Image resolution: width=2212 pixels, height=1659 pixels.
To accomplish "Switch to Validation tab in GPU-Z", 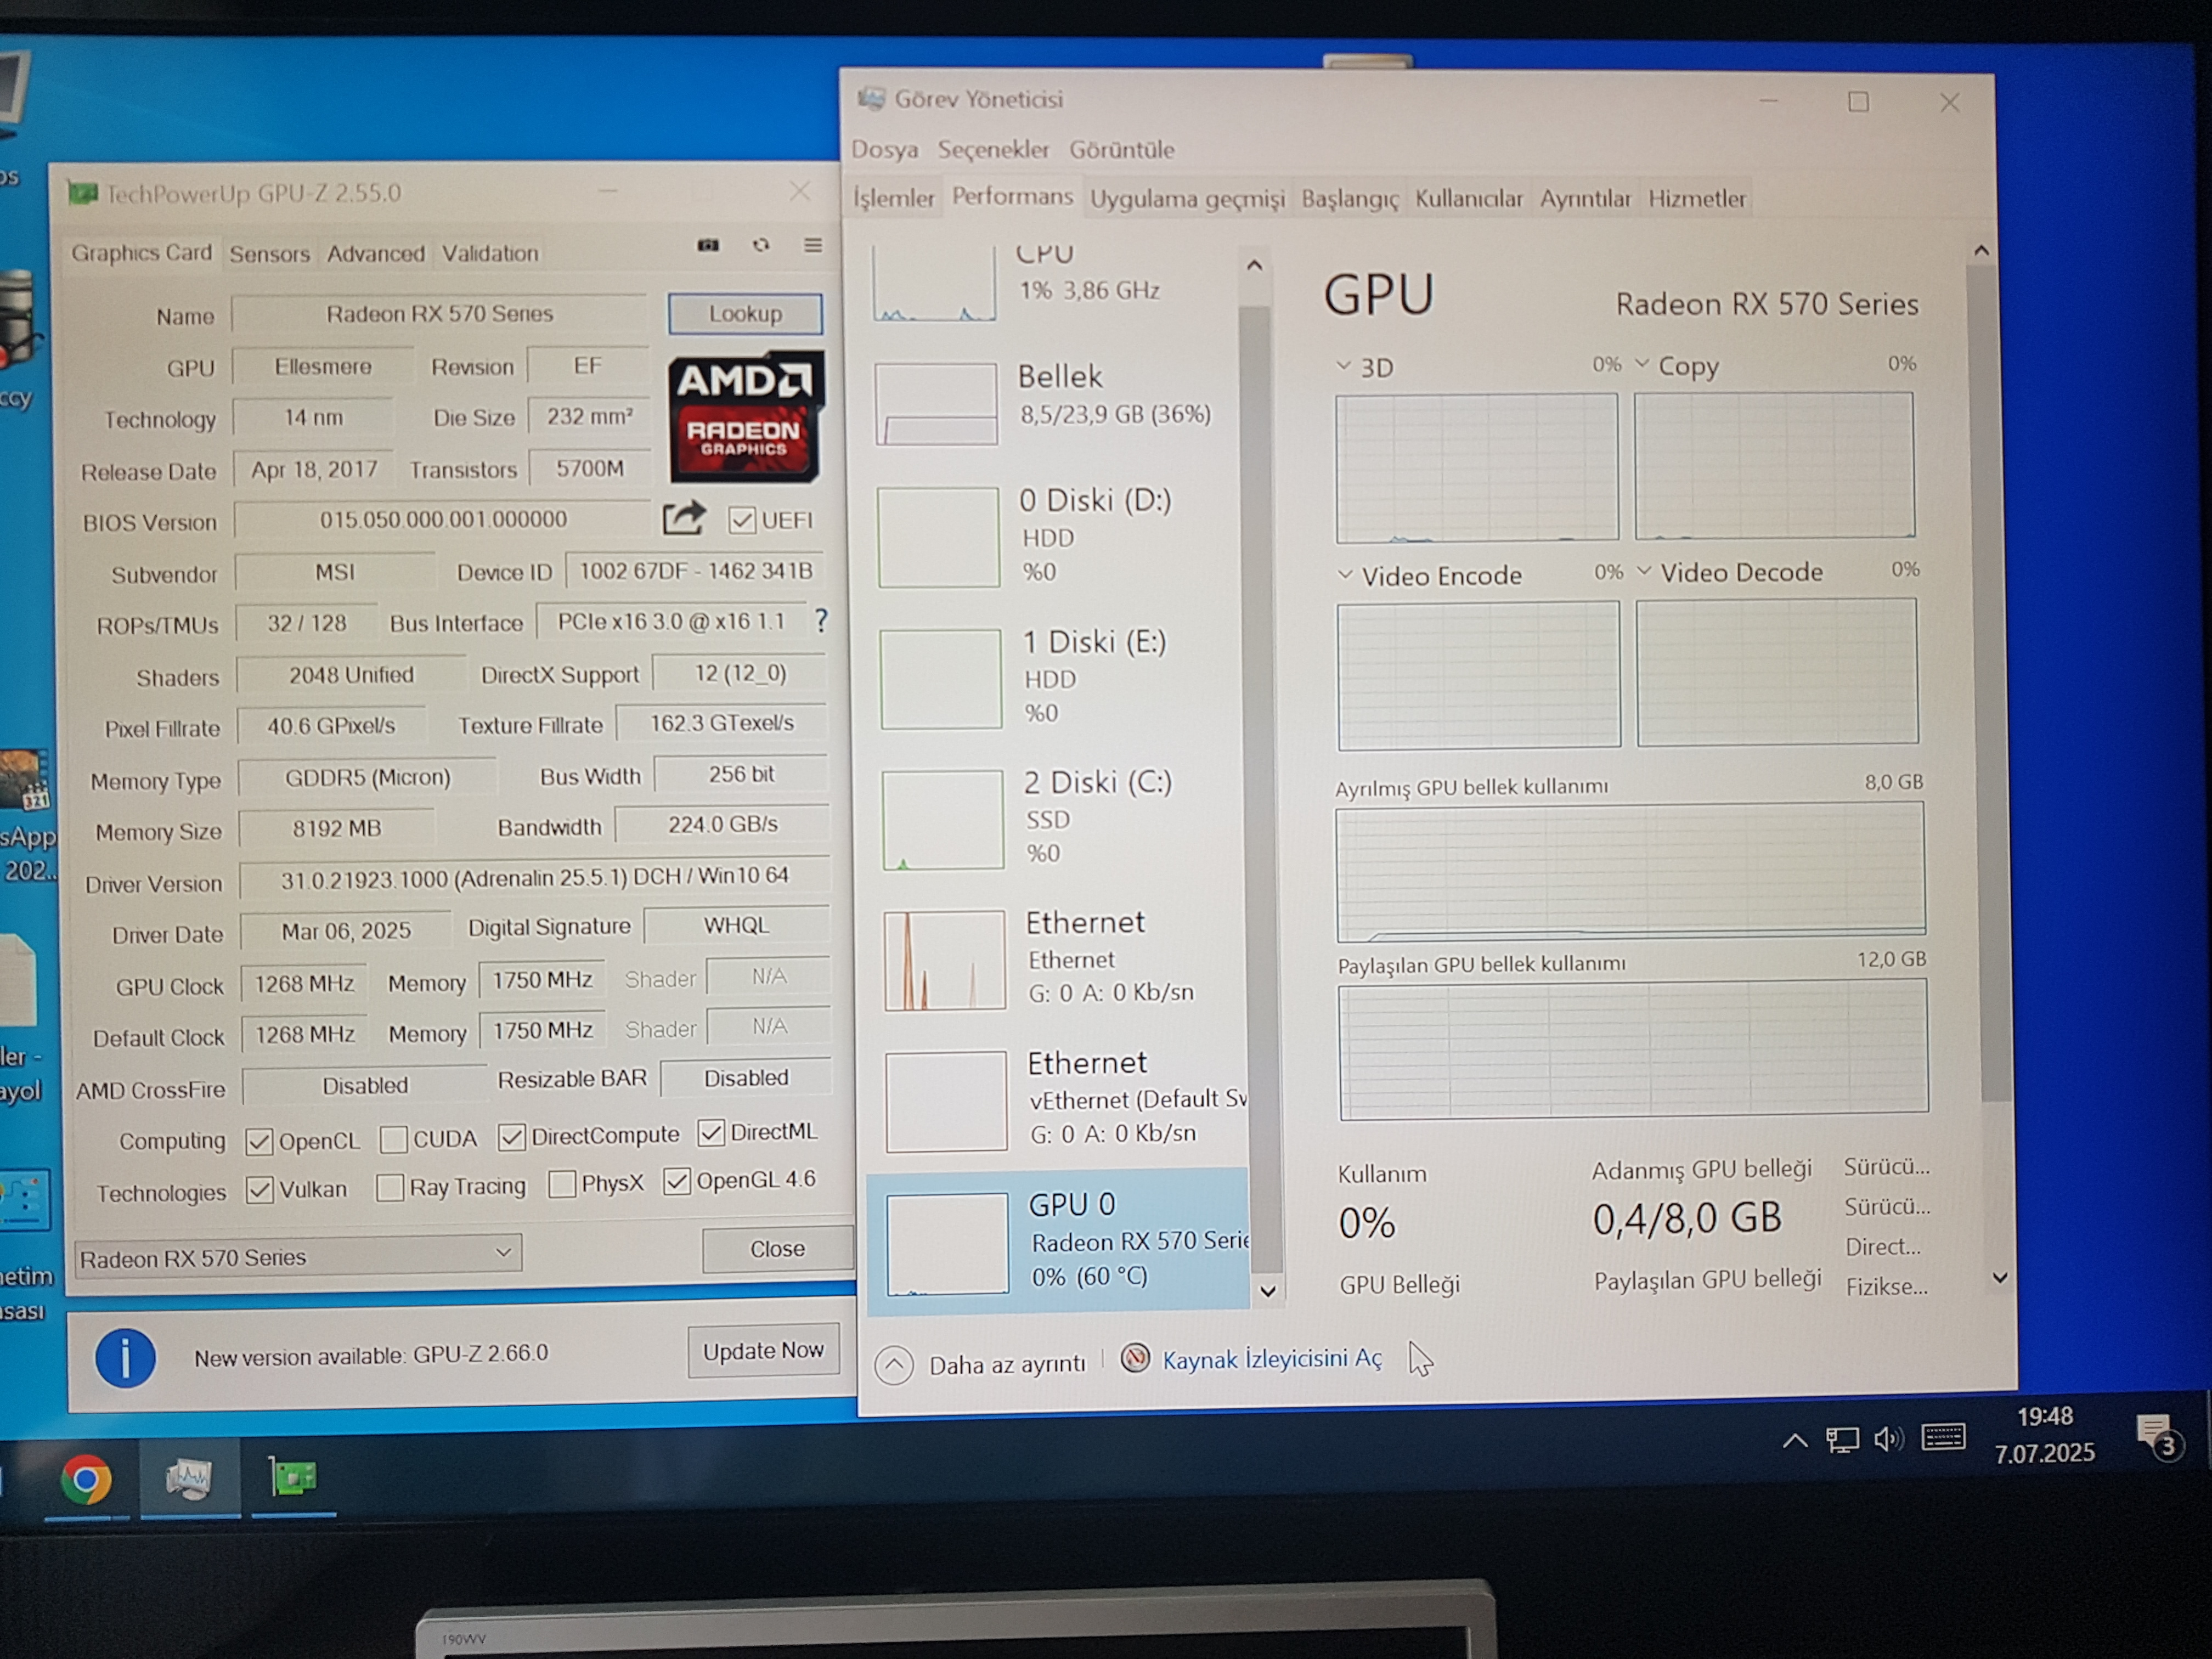I will 490,253.
